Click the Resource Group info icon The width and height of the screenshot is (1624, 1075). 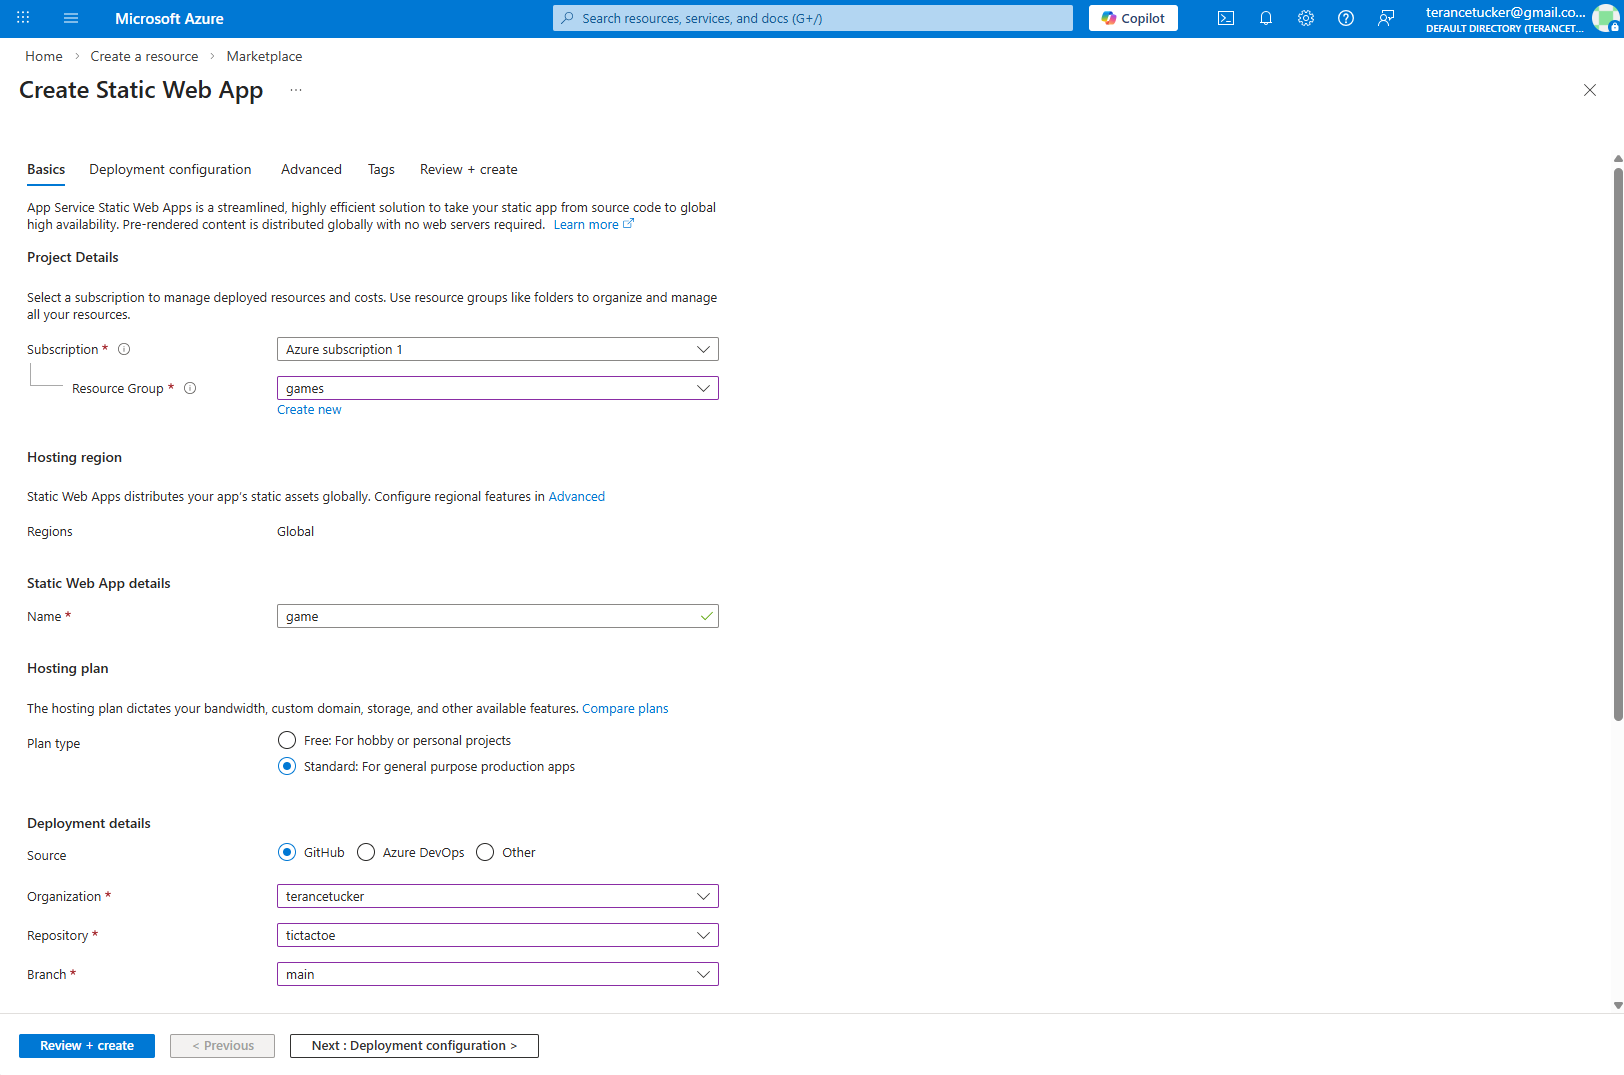pos(190,388)
